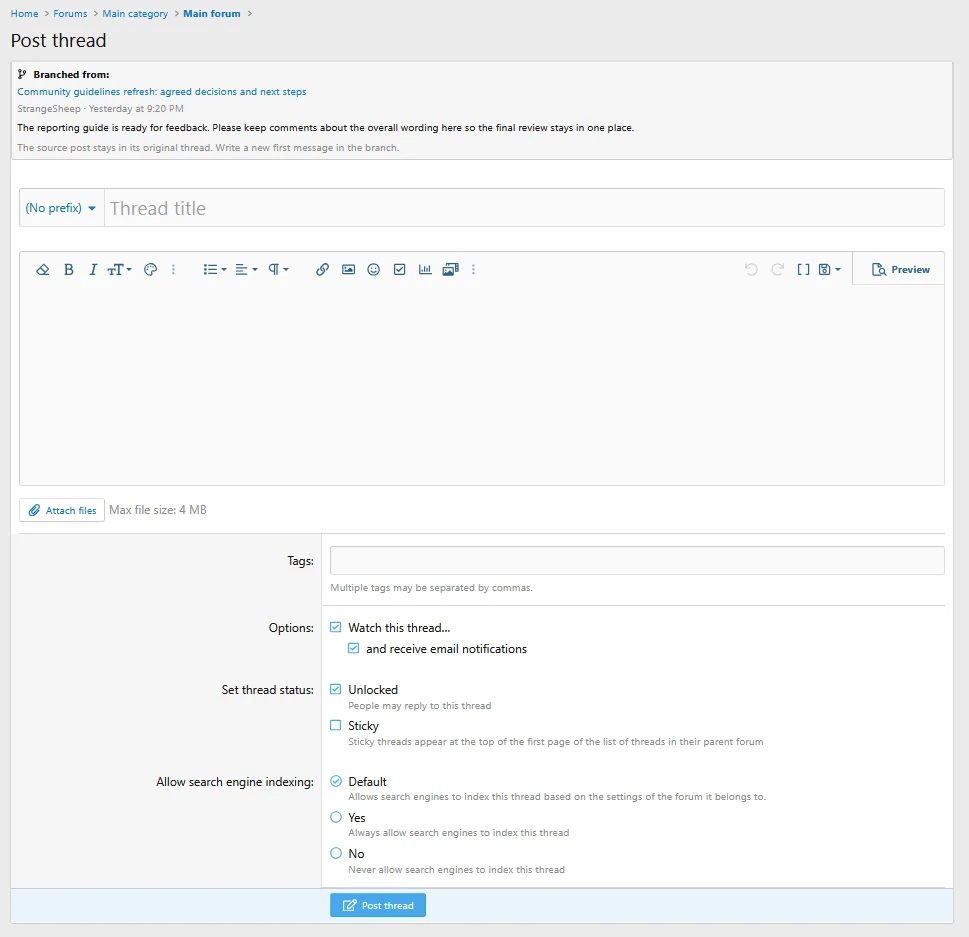Expand the font size dropdown
The width and height of the screenshot is (969, 937).
tap(119, 269)
